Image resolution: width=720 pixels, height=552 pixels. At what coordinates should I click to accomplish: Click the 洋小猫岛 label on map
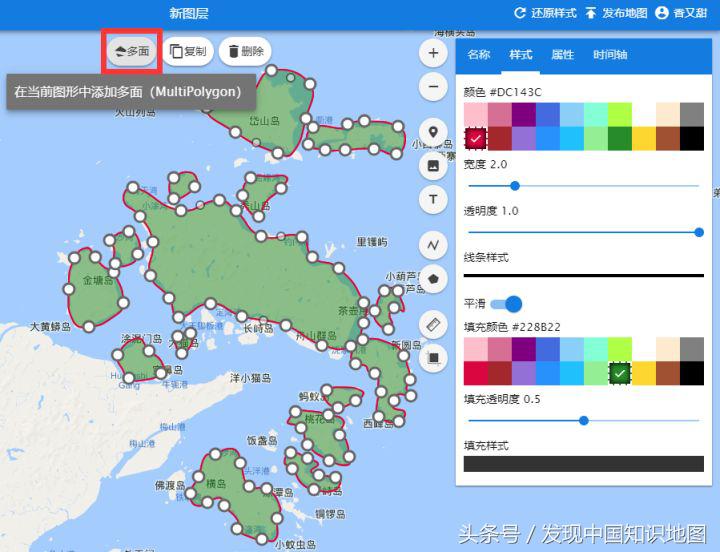(x=251, y=378)
